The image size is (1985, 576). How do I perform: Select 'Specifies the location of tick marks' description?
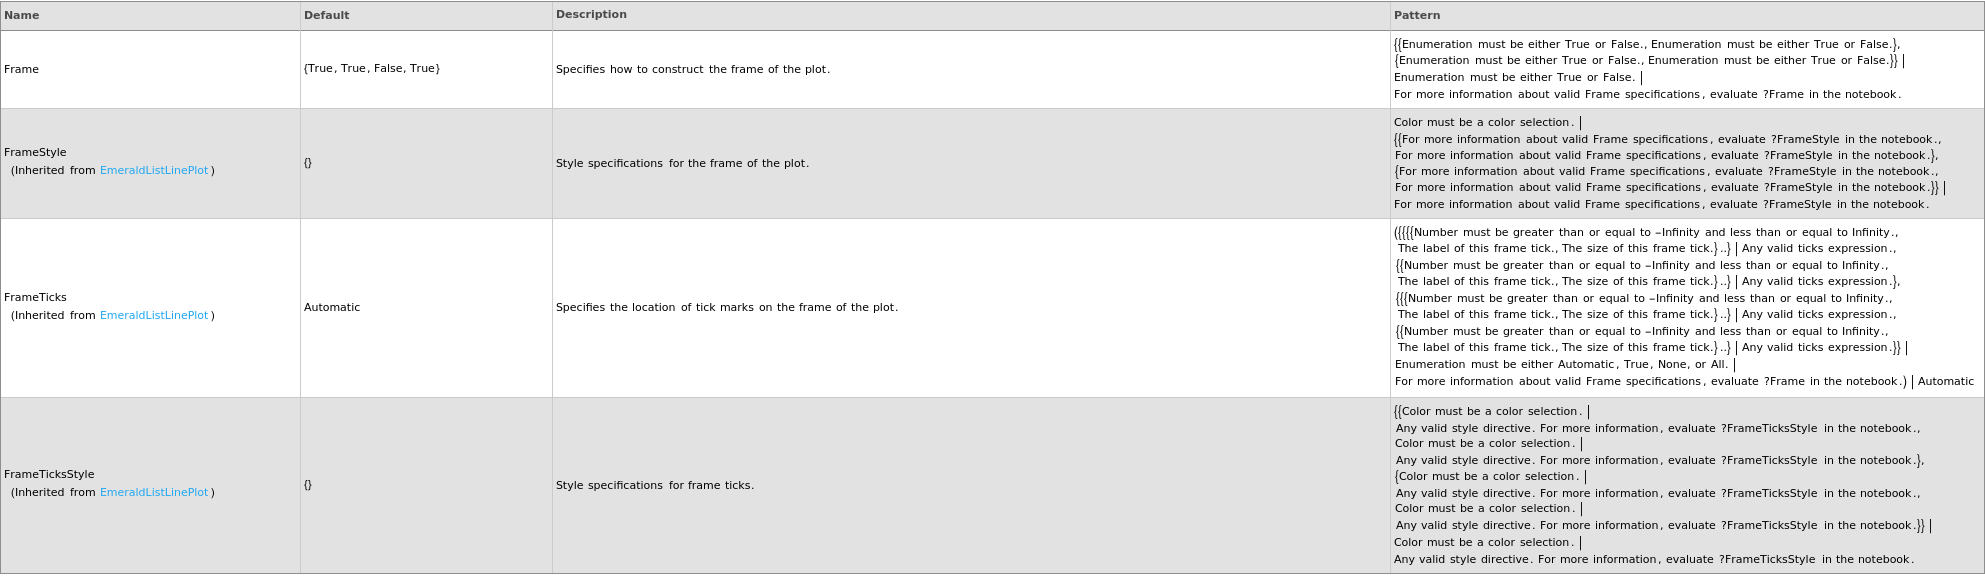tap(727, 308)
